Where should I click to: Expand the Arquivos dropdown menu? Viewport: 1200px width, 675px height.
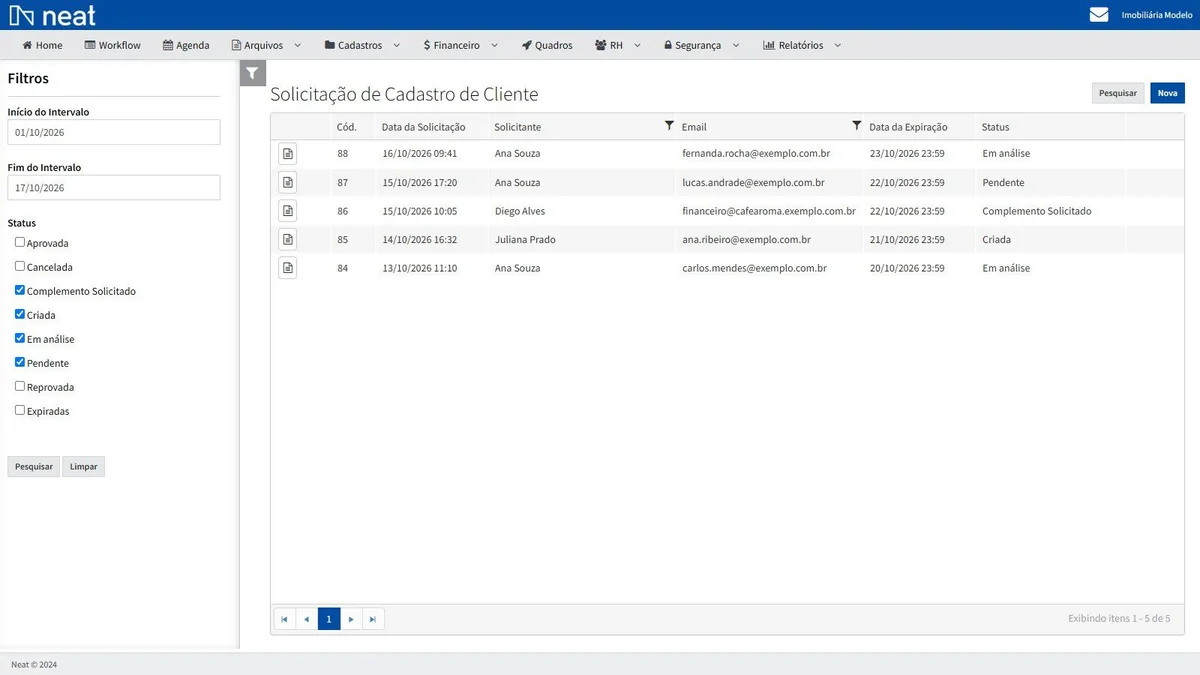[266, 45]
